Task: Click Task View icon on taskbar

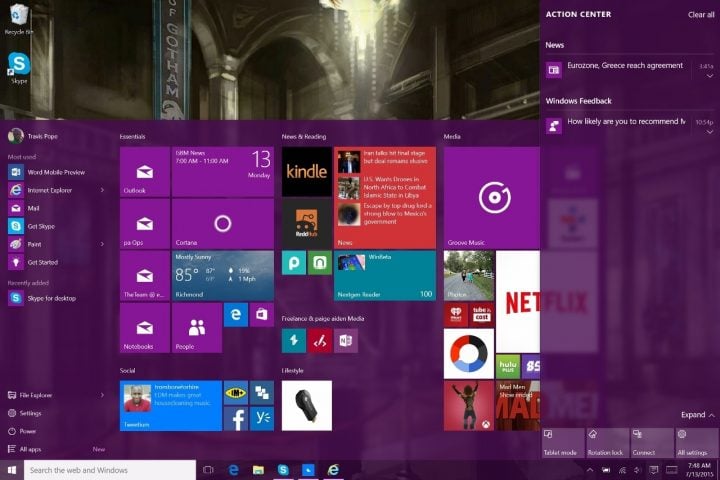Action: [208, 470]
